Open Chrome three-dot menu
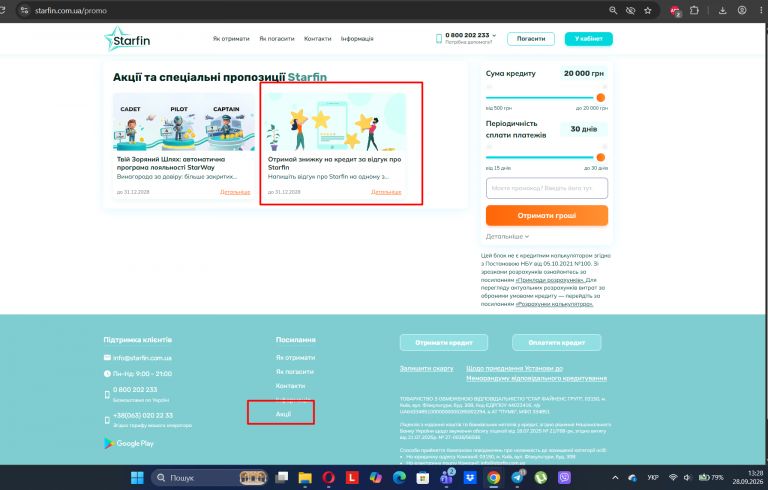Screen dimensions: 768x490 [x=761, y=10]
